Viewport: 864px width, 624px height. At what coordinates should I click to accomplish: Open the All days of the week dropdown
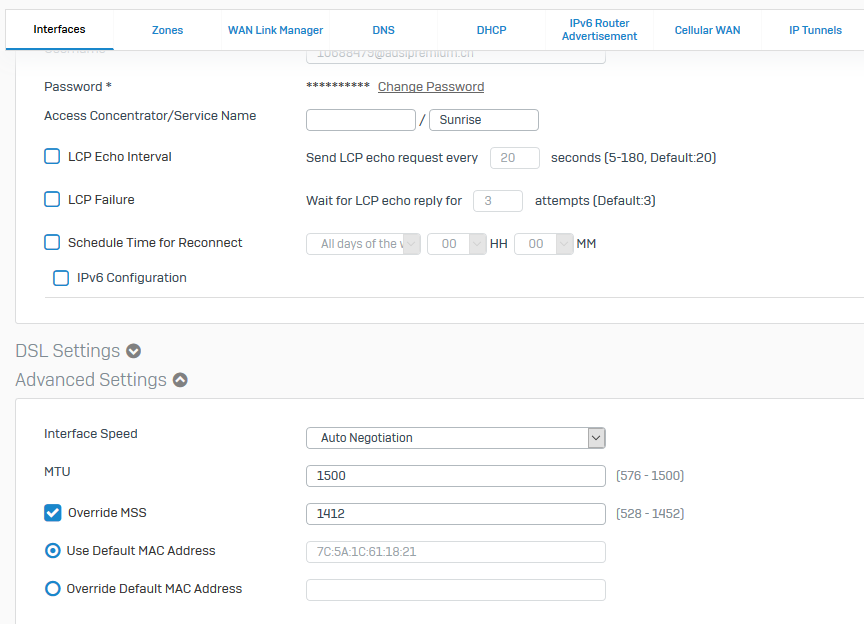[363, 244]
